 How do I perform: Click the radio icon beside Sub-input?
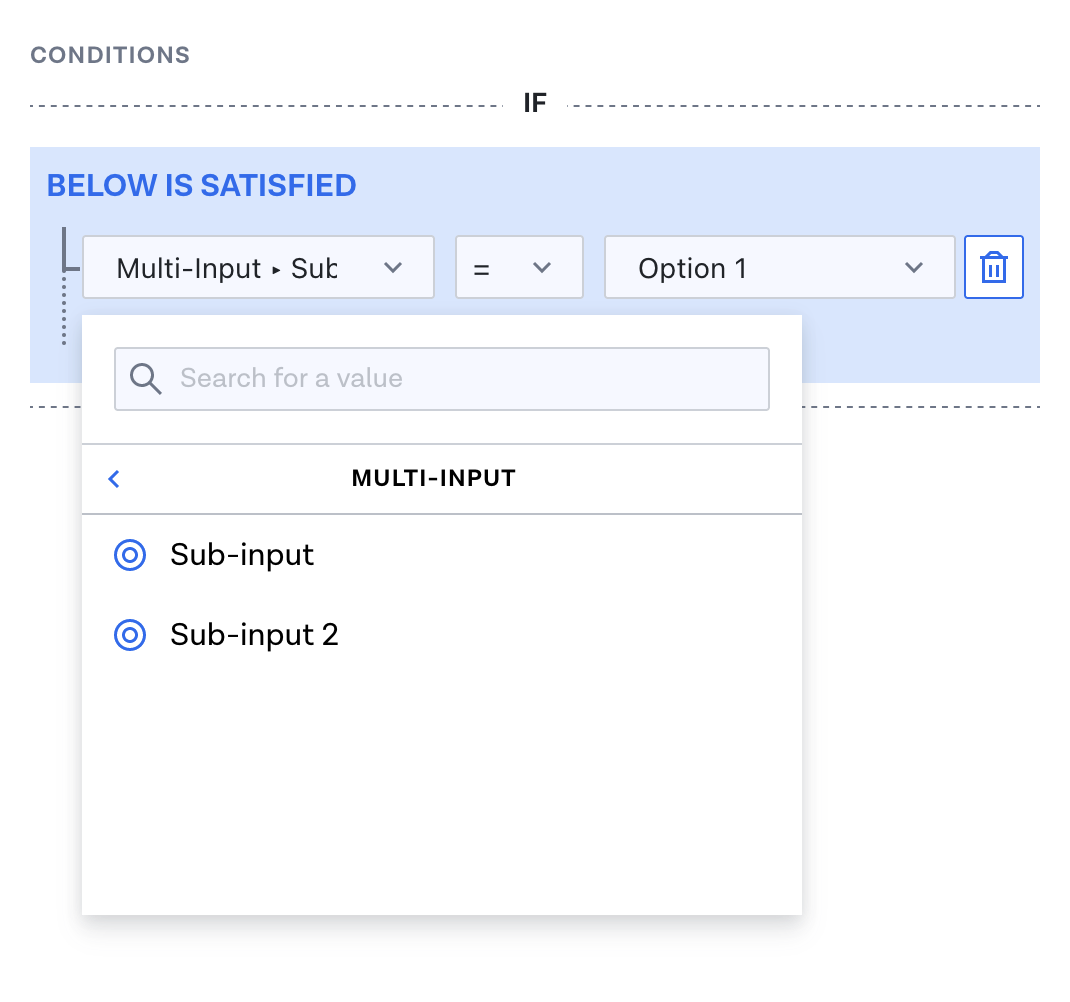pyautogui.click(x=130, y=555)
